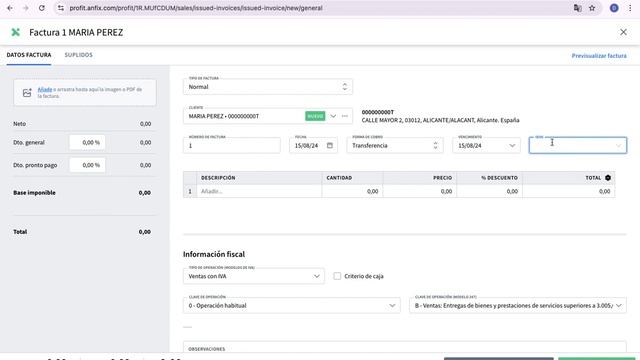Image resolution: width=640 pixels, height=360 pixels.
Task: Click the Total cell in row 1
Action: pos(569,191)
